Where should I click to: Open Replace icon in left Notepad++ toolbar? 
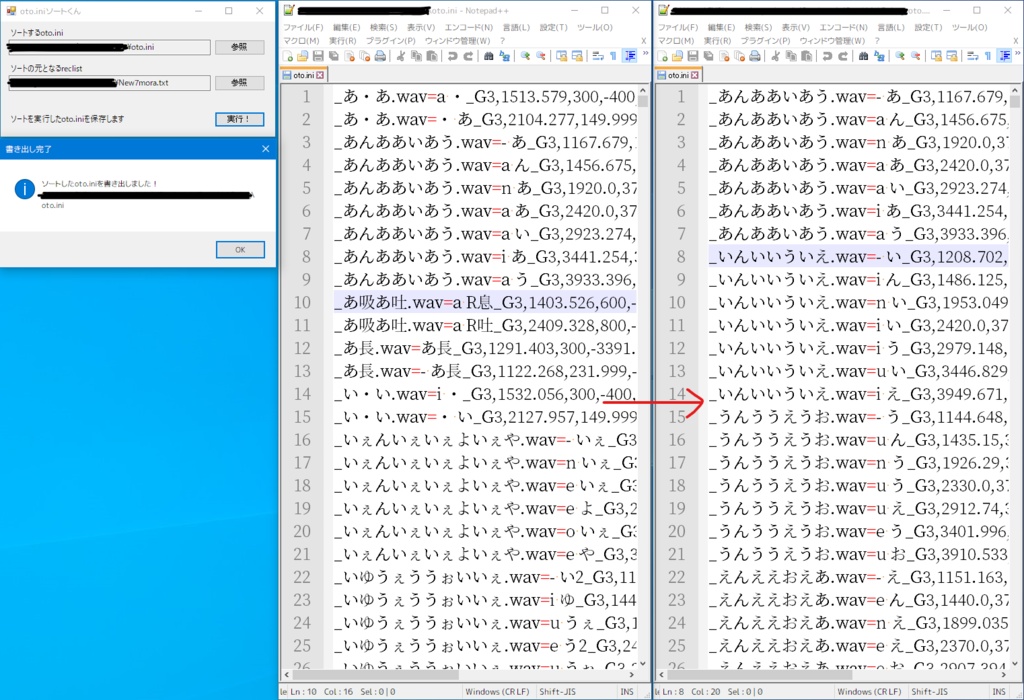(x=504, y=56)
